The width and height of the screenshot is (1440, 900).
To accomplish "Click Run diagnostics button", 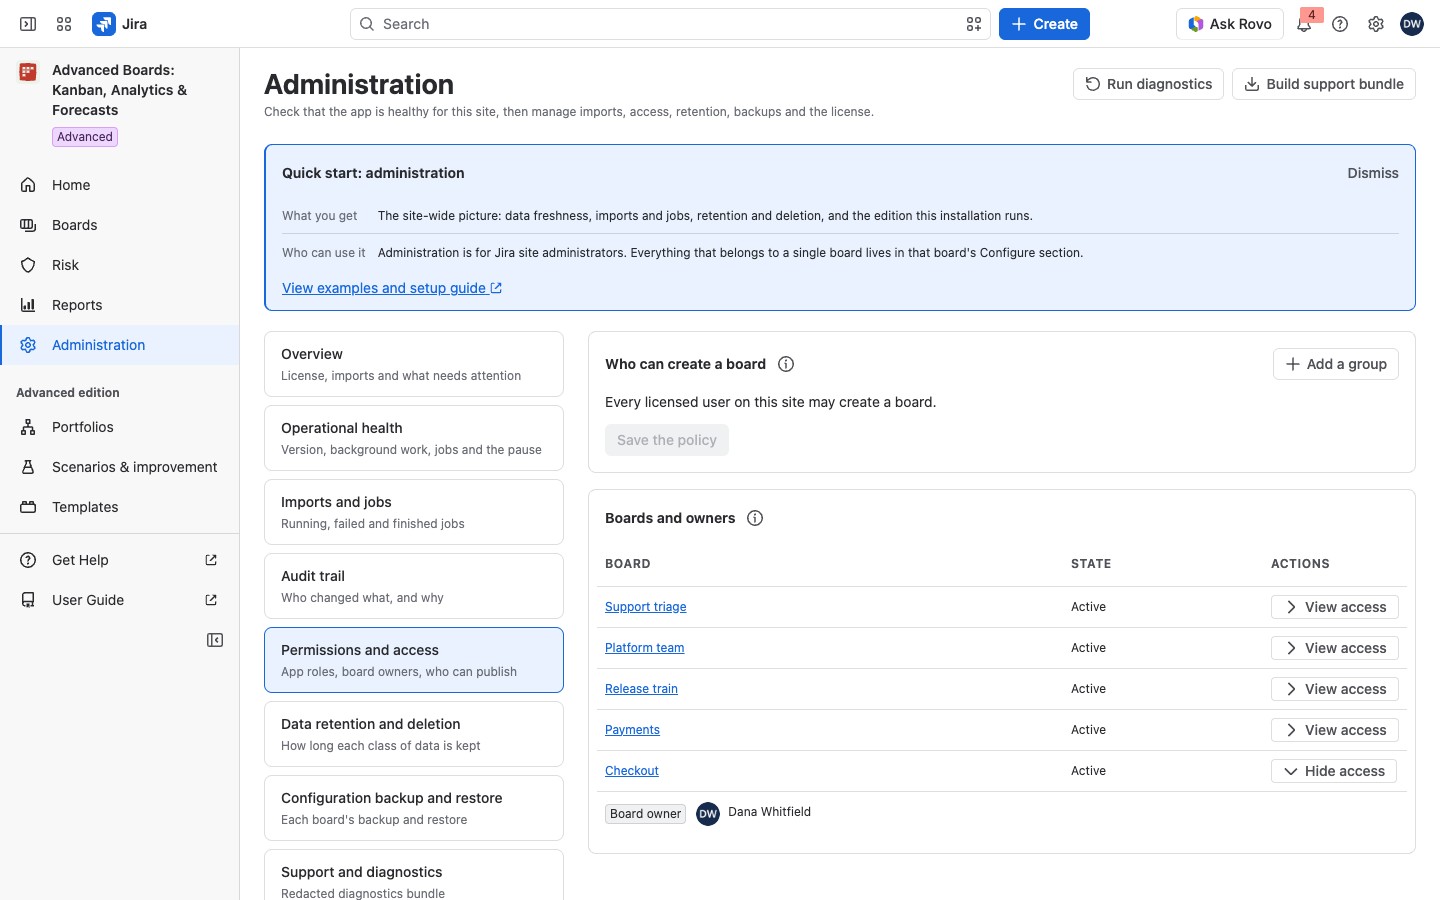I will 1148,84.
